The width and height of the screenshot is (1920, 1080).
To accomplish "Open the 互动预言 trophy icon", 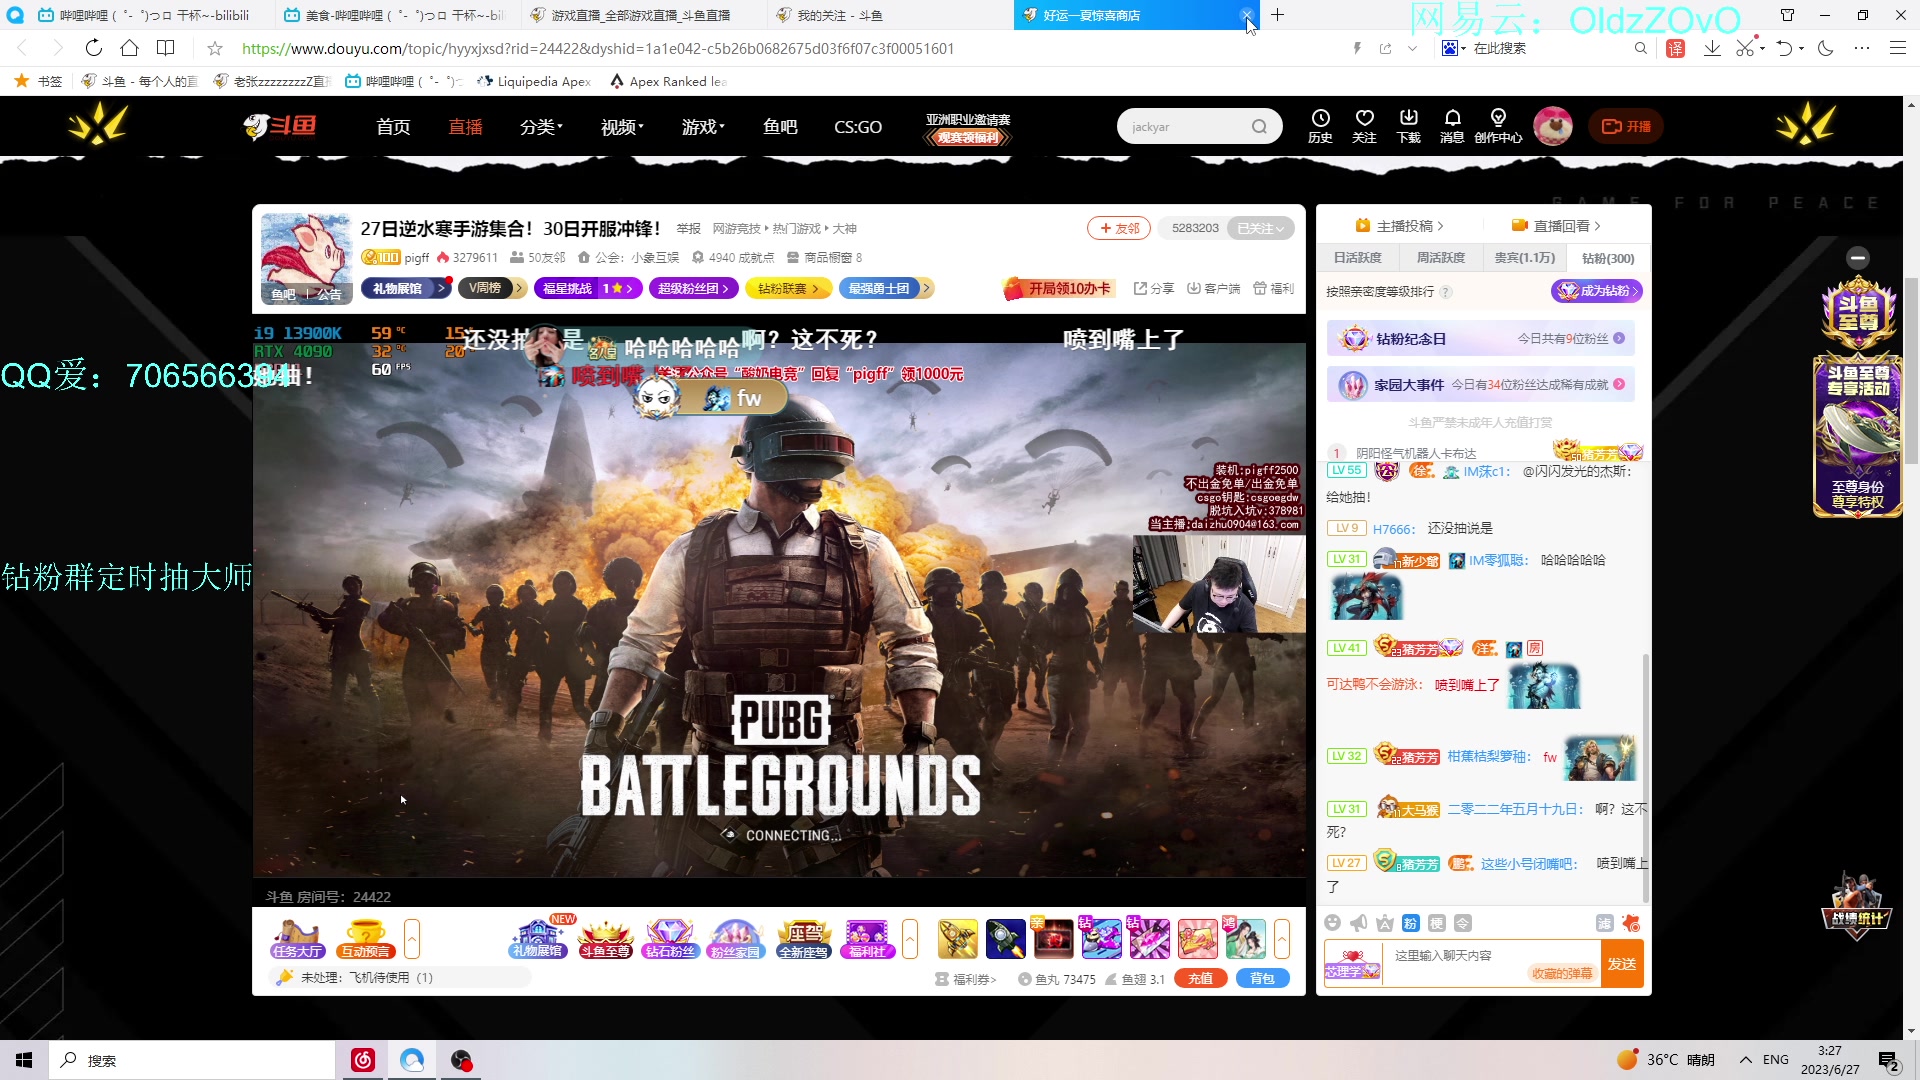I will [365, 939].
